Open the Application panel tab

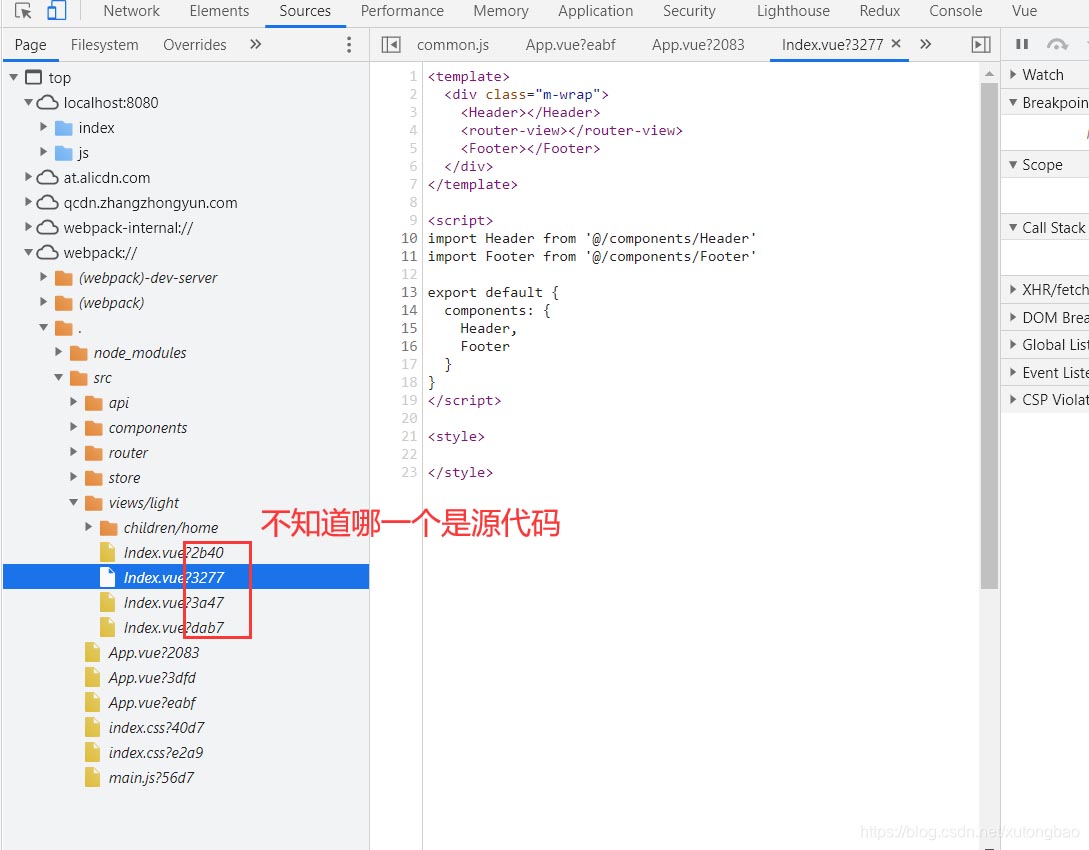click(x=595, y=11)
